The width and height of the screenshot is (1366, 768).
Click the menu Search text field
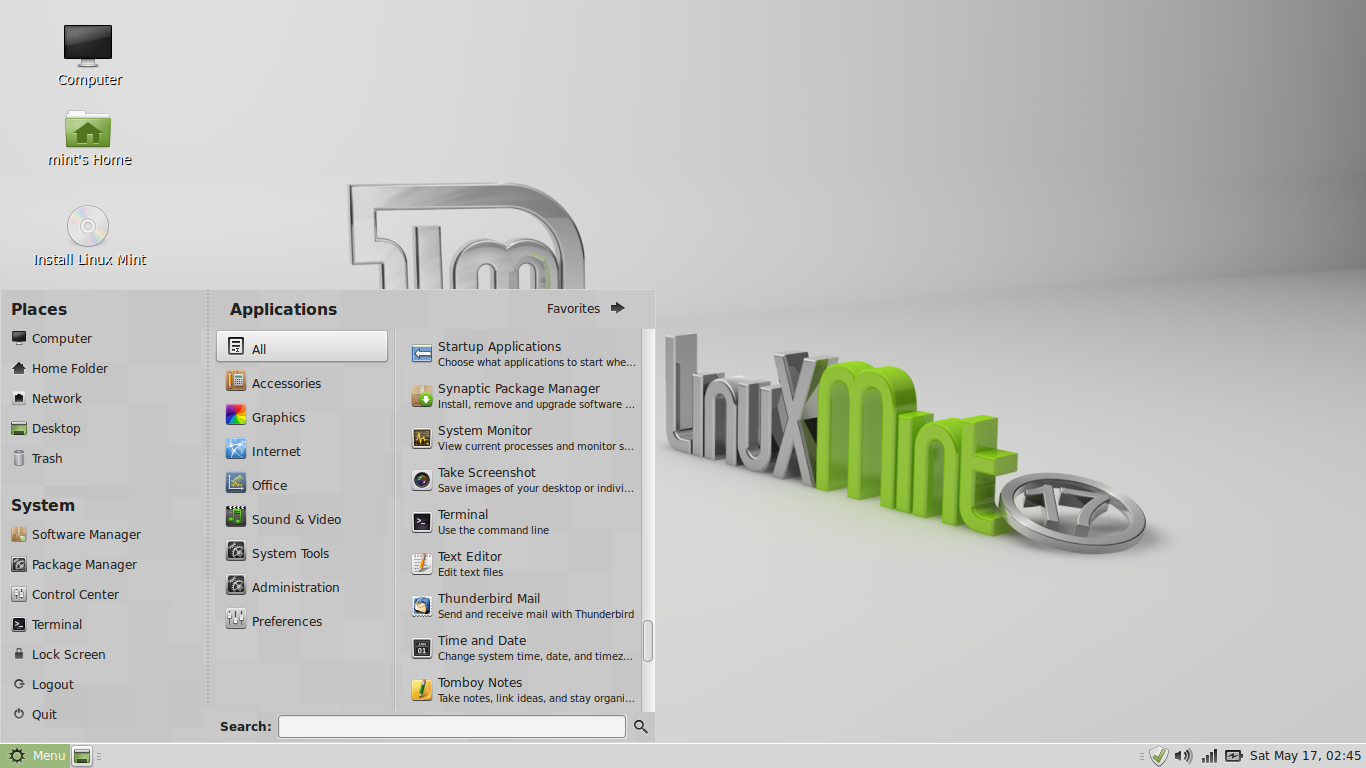[x=452, y=726]
